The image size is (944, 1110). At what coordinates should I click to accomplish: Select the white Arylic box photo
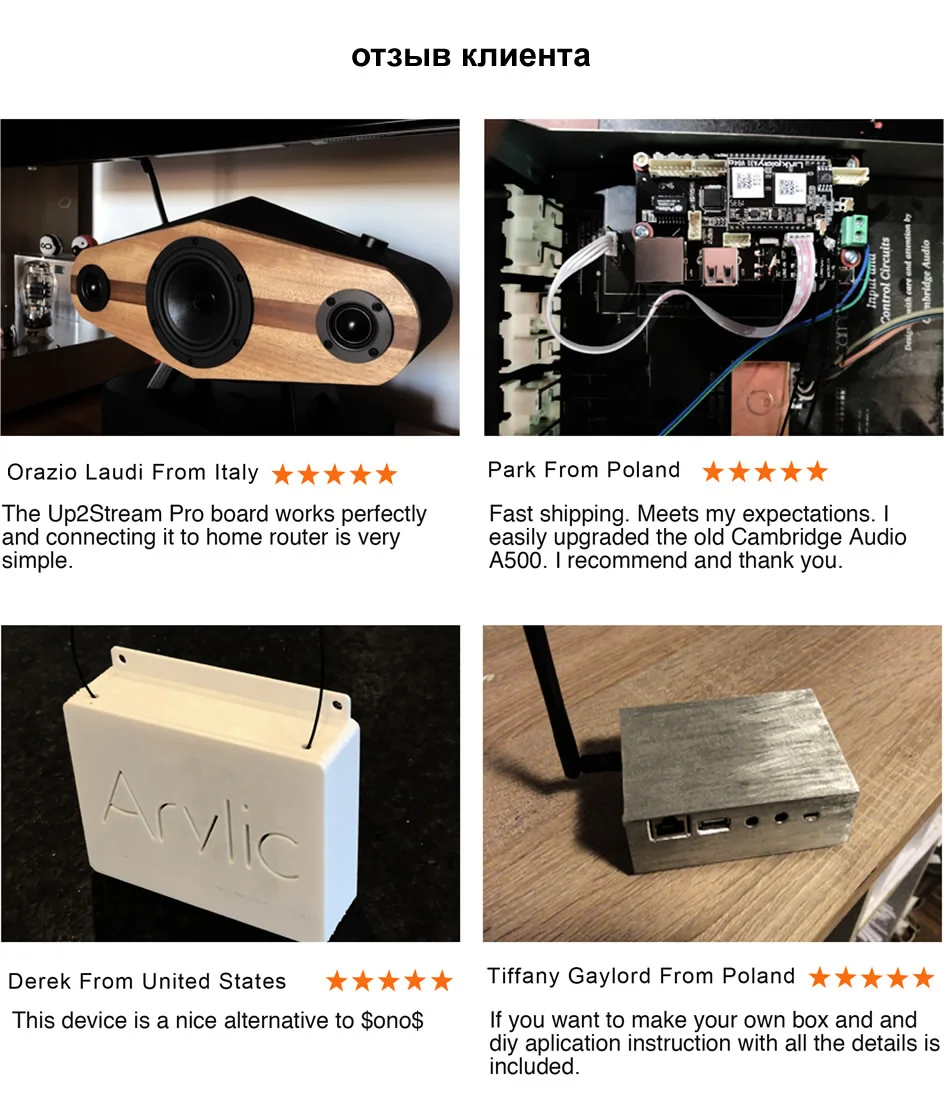tap(231, 783)
